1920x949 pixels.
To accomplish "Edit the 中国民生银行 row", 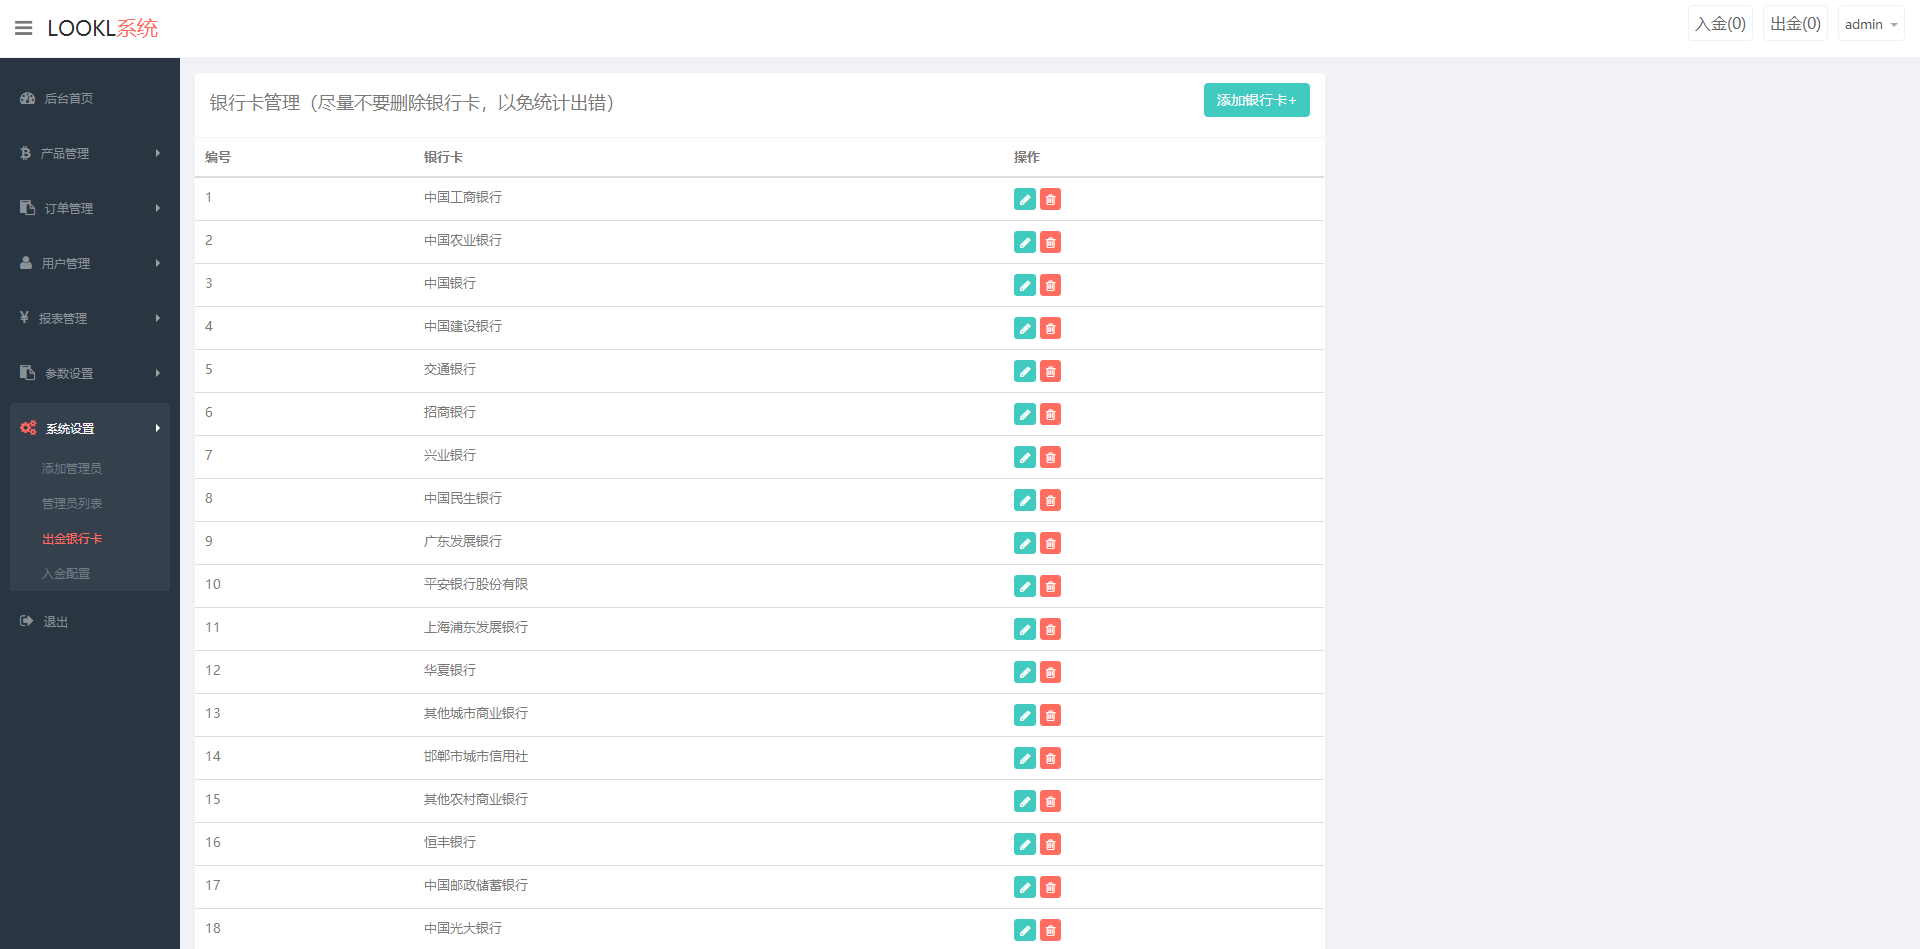I will point(1025,500).
